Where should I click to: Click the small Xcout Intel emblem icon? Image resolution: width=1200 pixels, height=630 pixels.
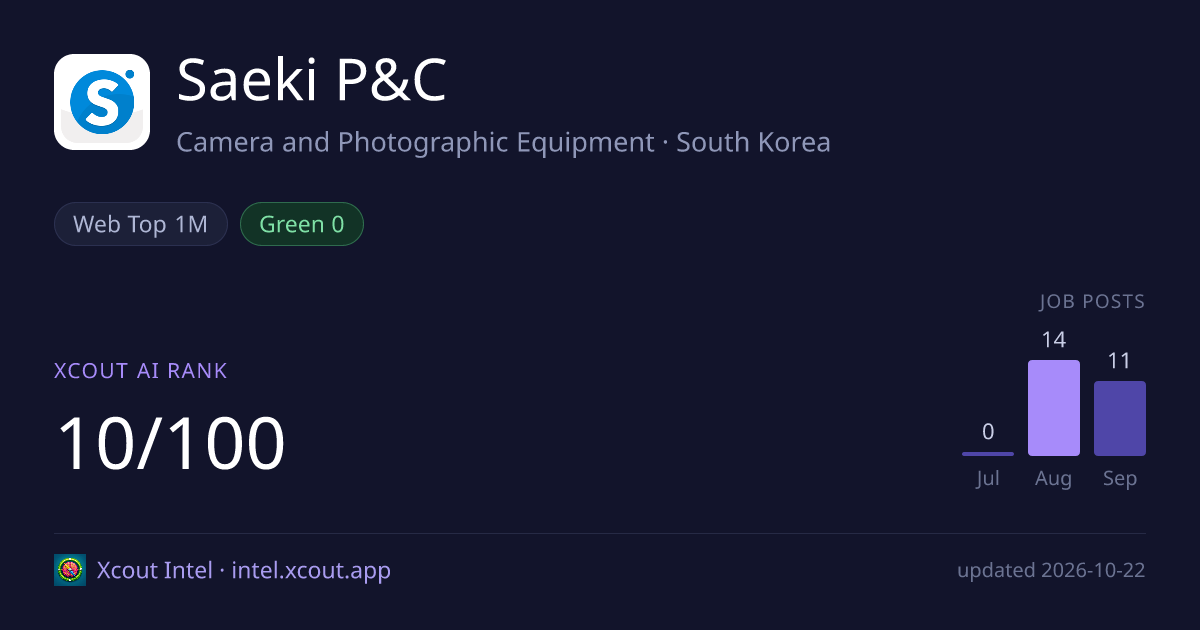(70, 570)
